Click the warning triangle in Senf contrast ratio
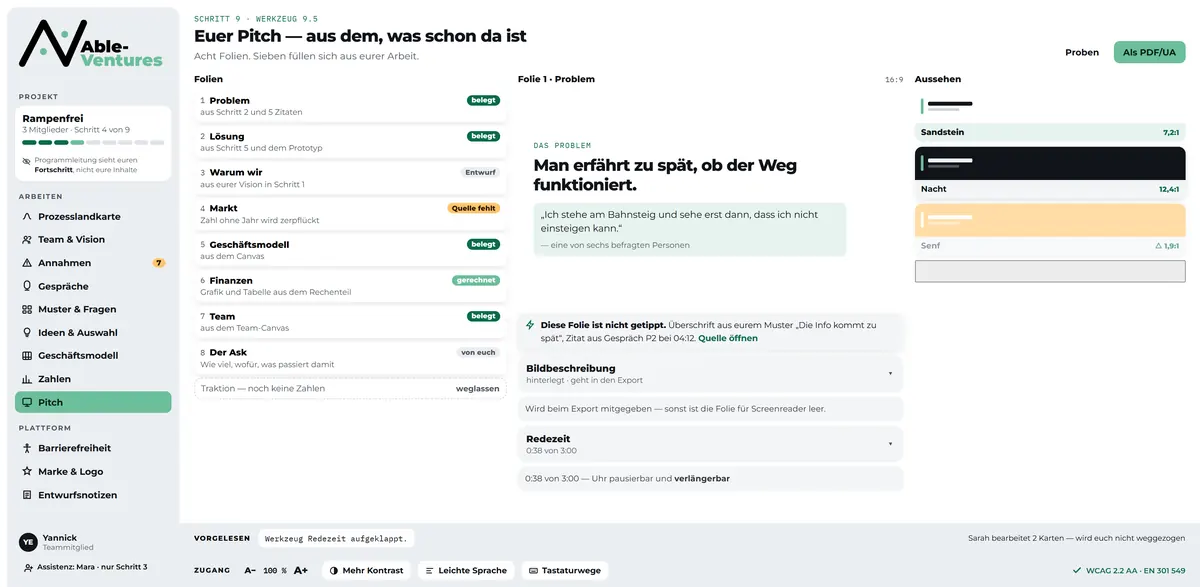1200x587 pixels. (1158, 245)
